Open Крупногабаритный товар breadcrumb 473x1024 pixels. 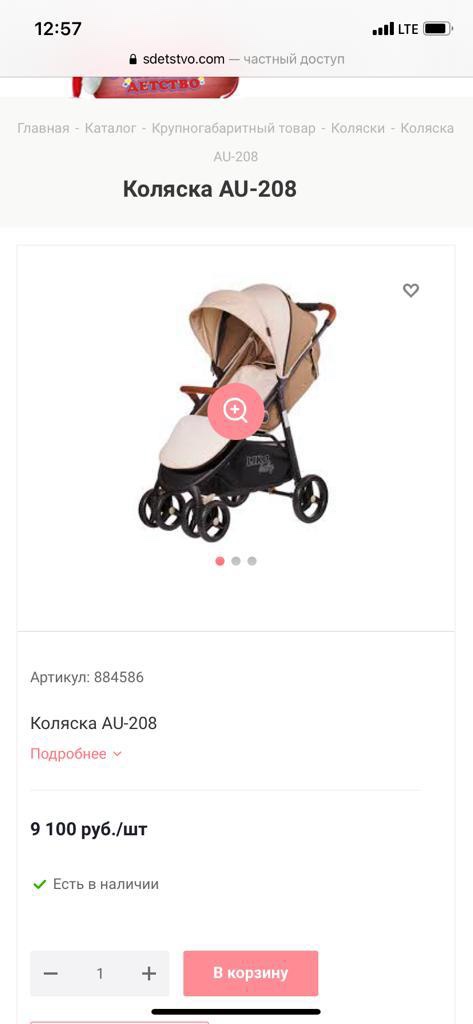coord(233,128)
